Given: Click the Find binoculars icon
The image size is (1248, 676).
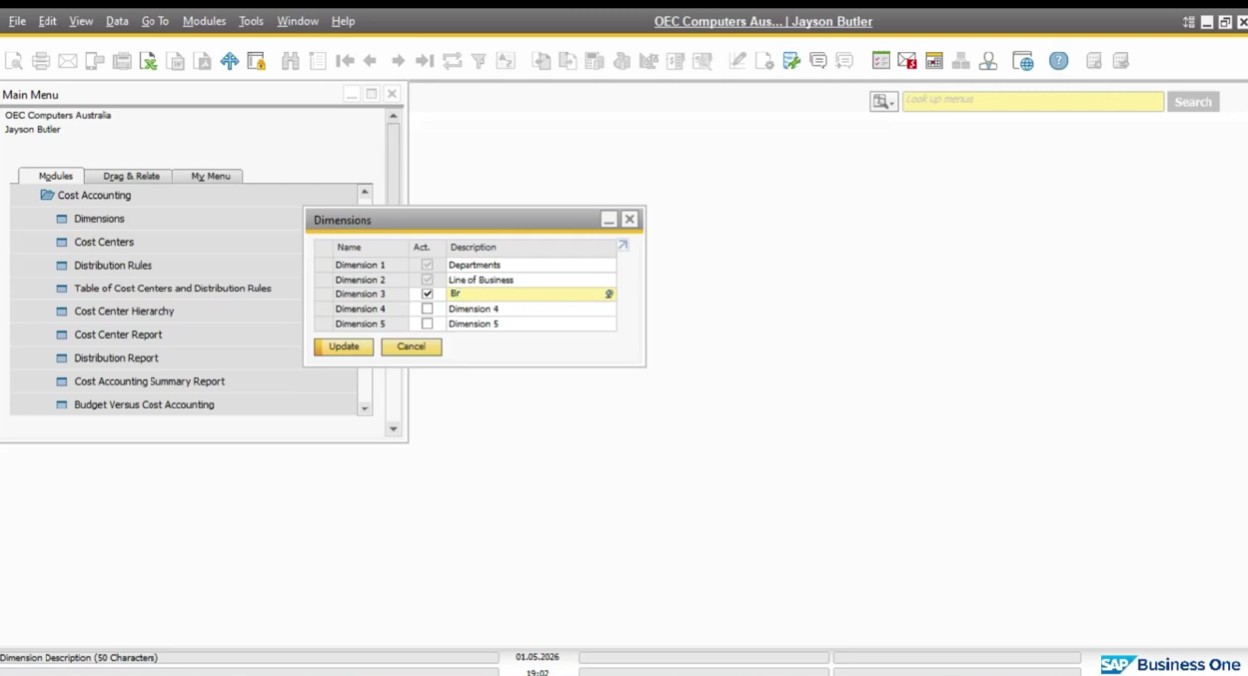Looking at the screenshot, I should point(291,61).
